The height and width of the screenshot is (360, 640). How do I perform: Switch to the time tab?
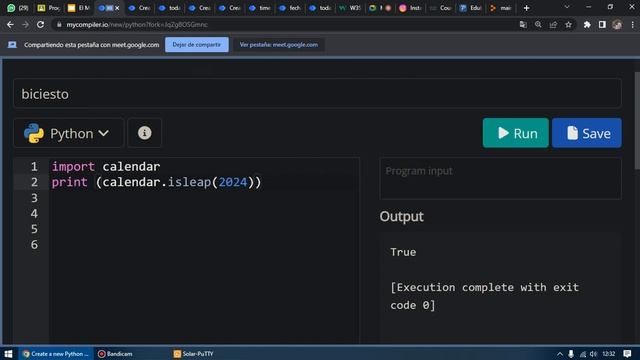pyautogui.click(x=260, y=8)
